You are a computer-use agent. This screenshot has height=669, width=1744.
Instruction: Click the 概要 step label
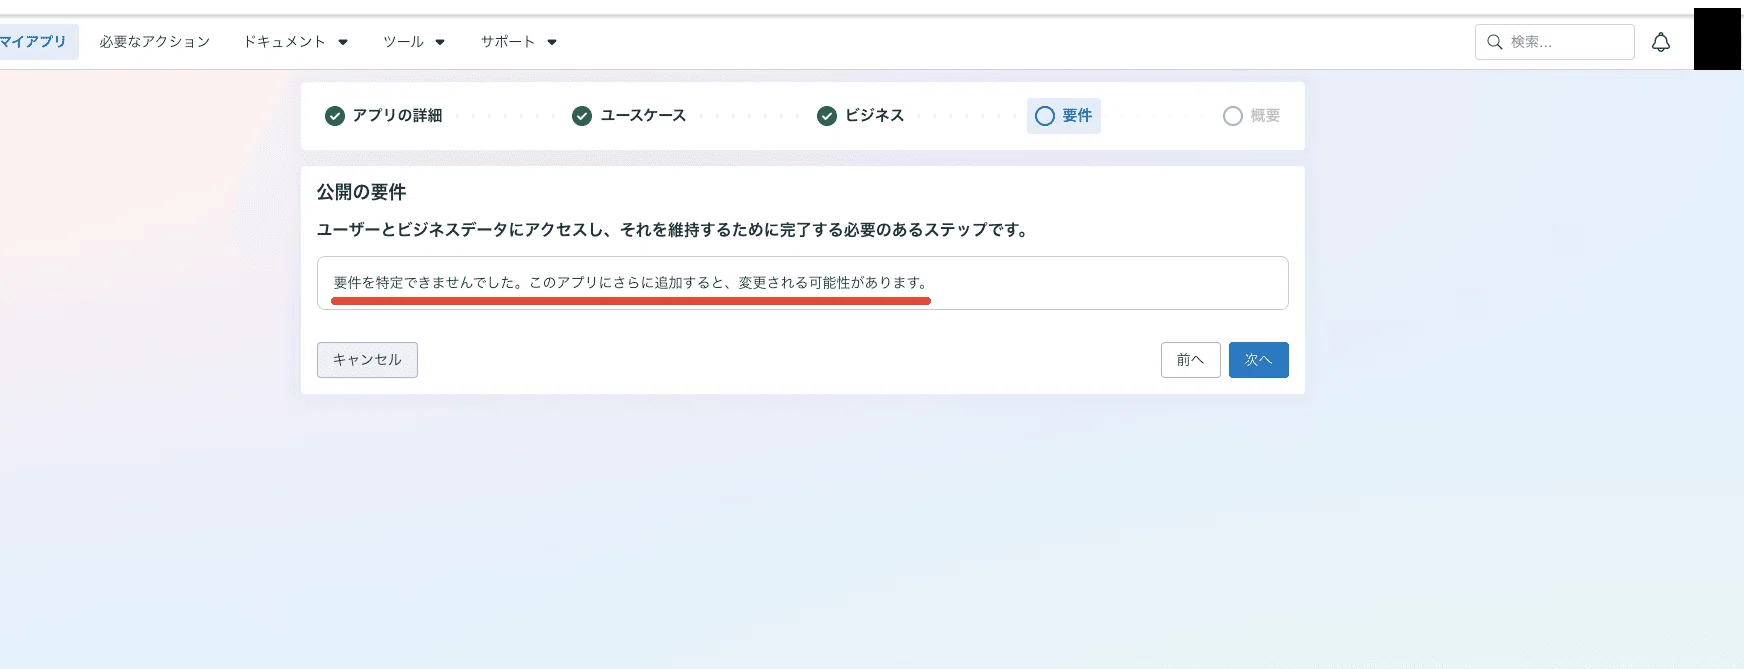click(x=1265, y=116)
